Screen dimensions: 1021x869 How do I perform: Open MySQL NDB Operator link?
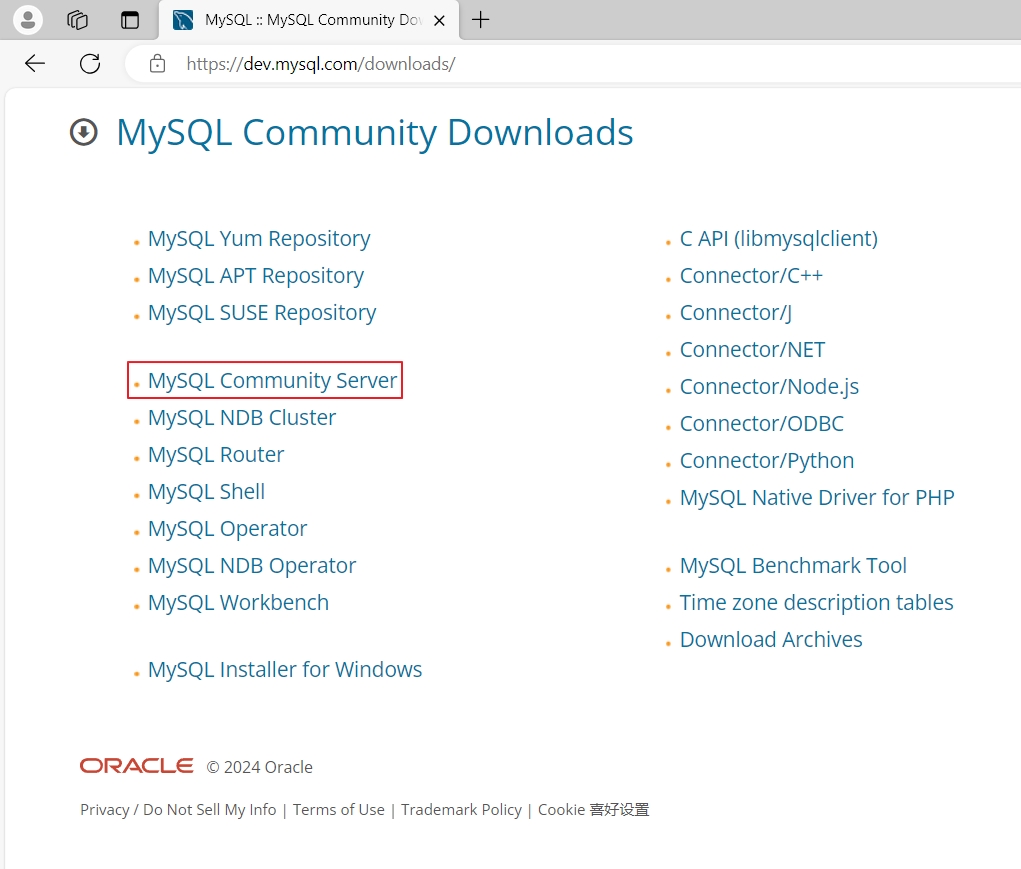[251, 566]
